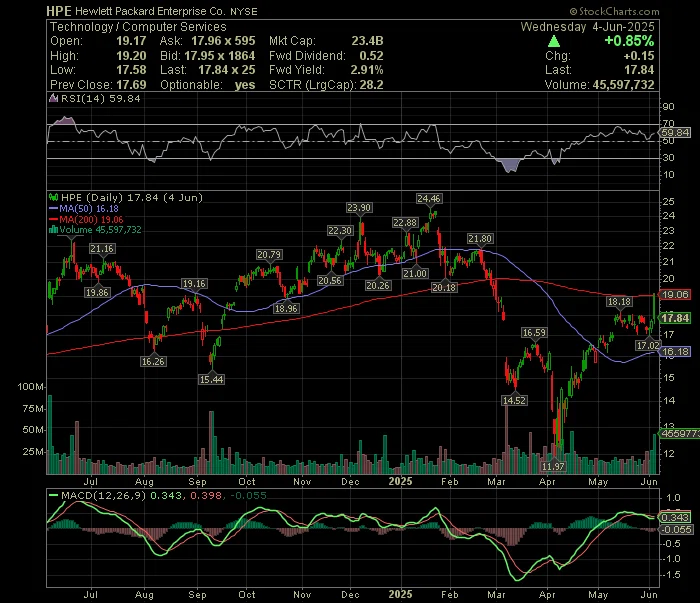Viewport: 700px width, 603px height.
Task: Click the 21.80 price label
Action: [480, 238]
